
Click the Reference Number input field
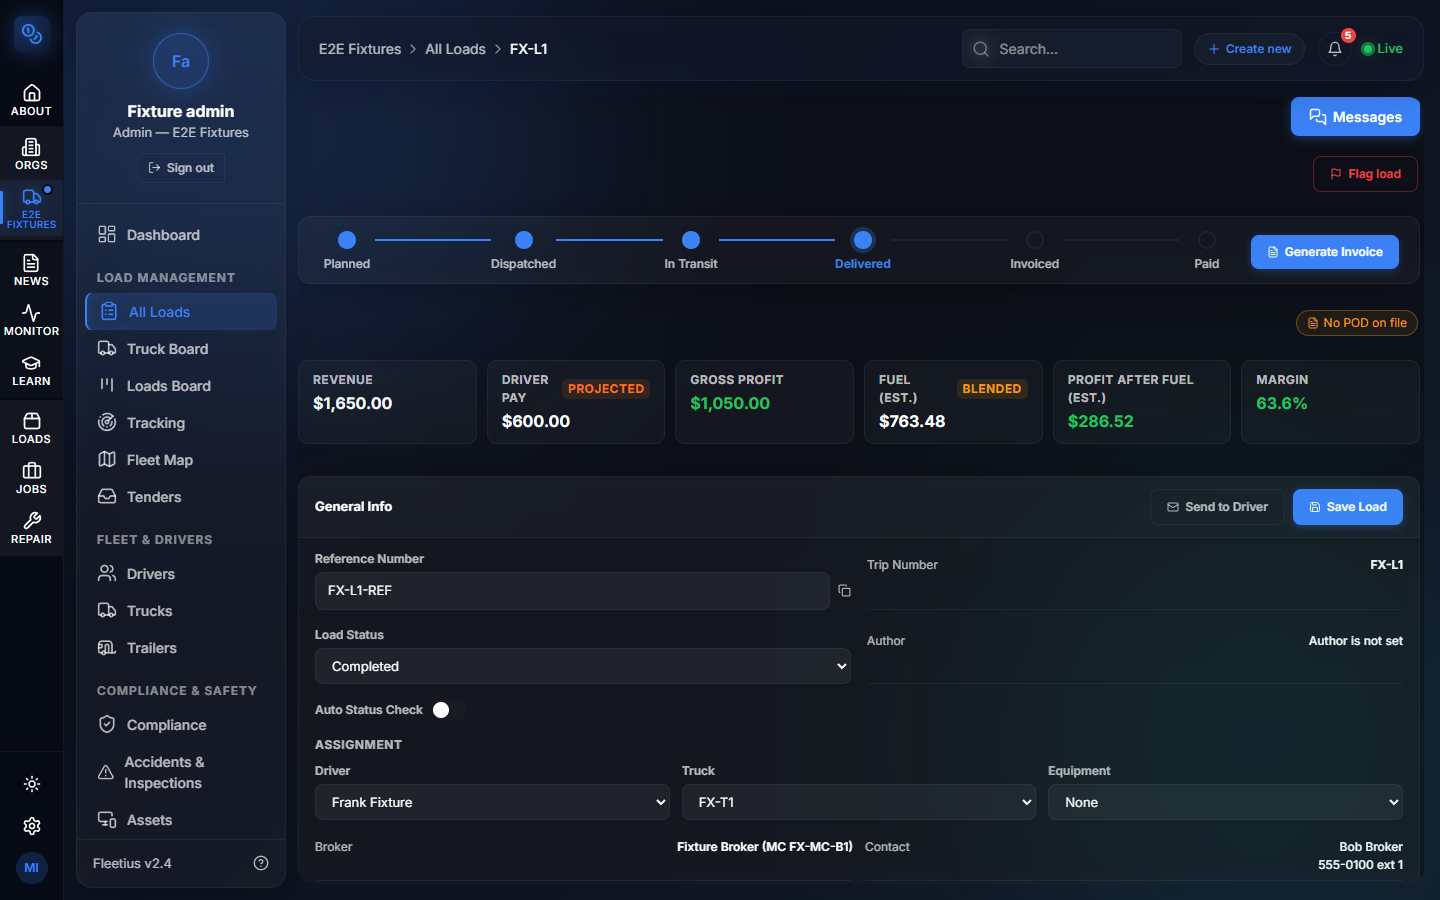click(572, 591)
